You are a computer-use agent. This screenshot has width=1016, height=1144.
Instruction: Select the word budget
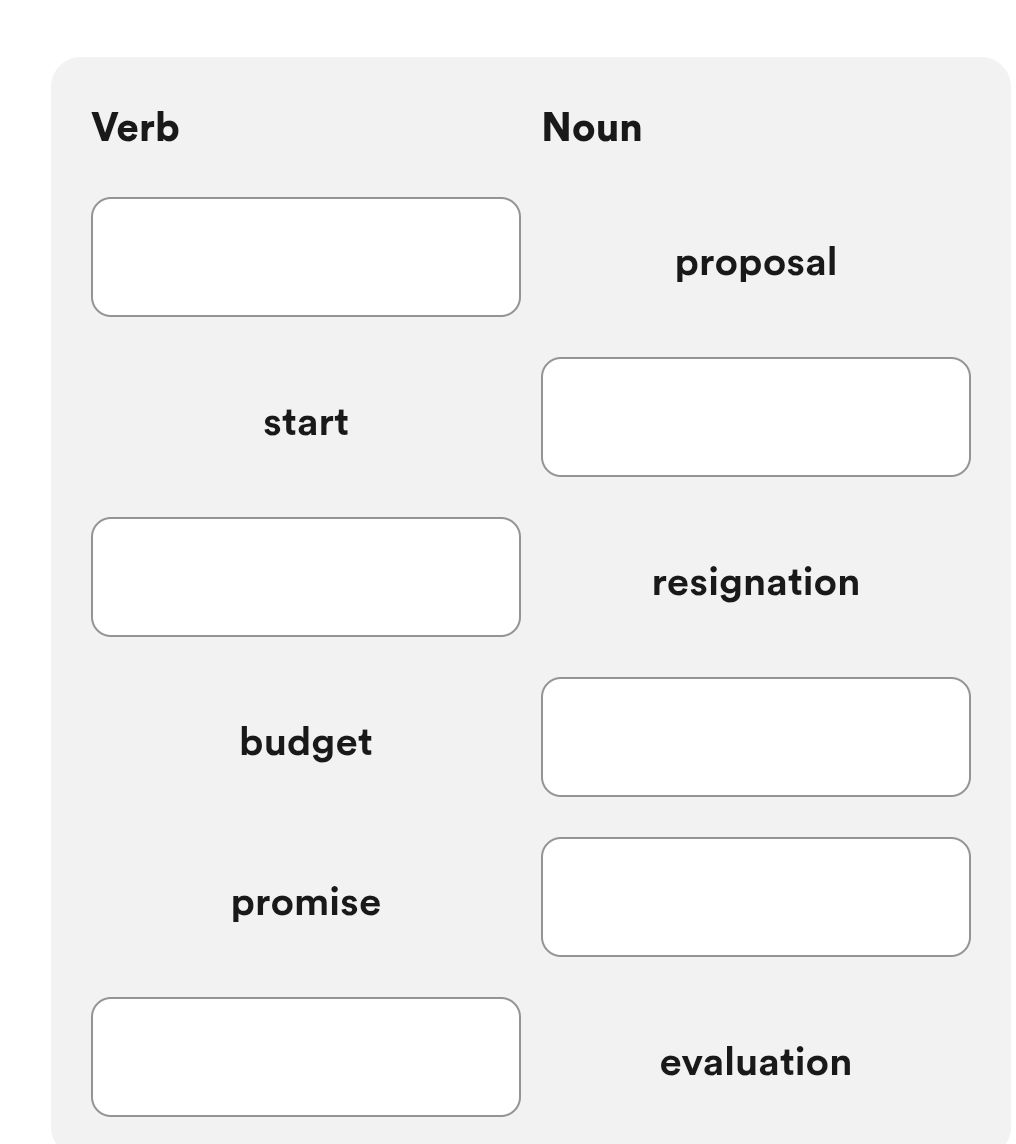pos(305,742)
